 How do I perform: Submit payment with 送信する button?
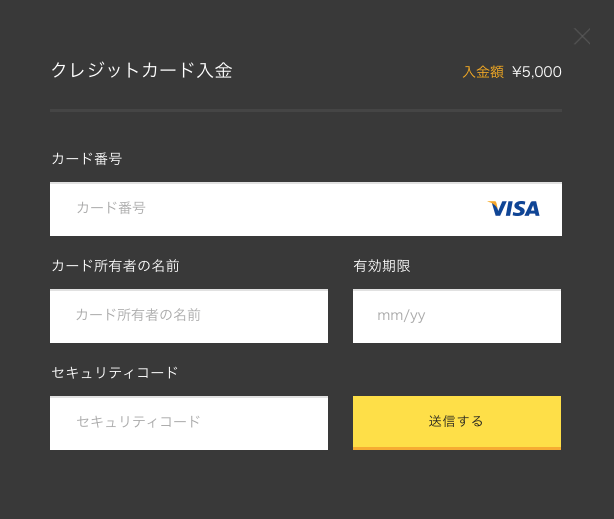click(x=457, y=422)
